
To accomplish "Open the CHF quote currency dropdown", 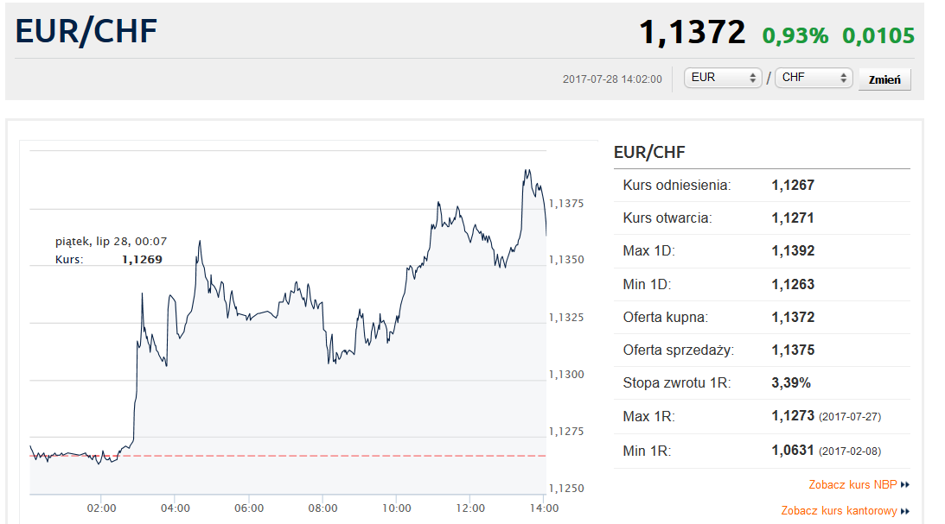I will click(814, 78).
